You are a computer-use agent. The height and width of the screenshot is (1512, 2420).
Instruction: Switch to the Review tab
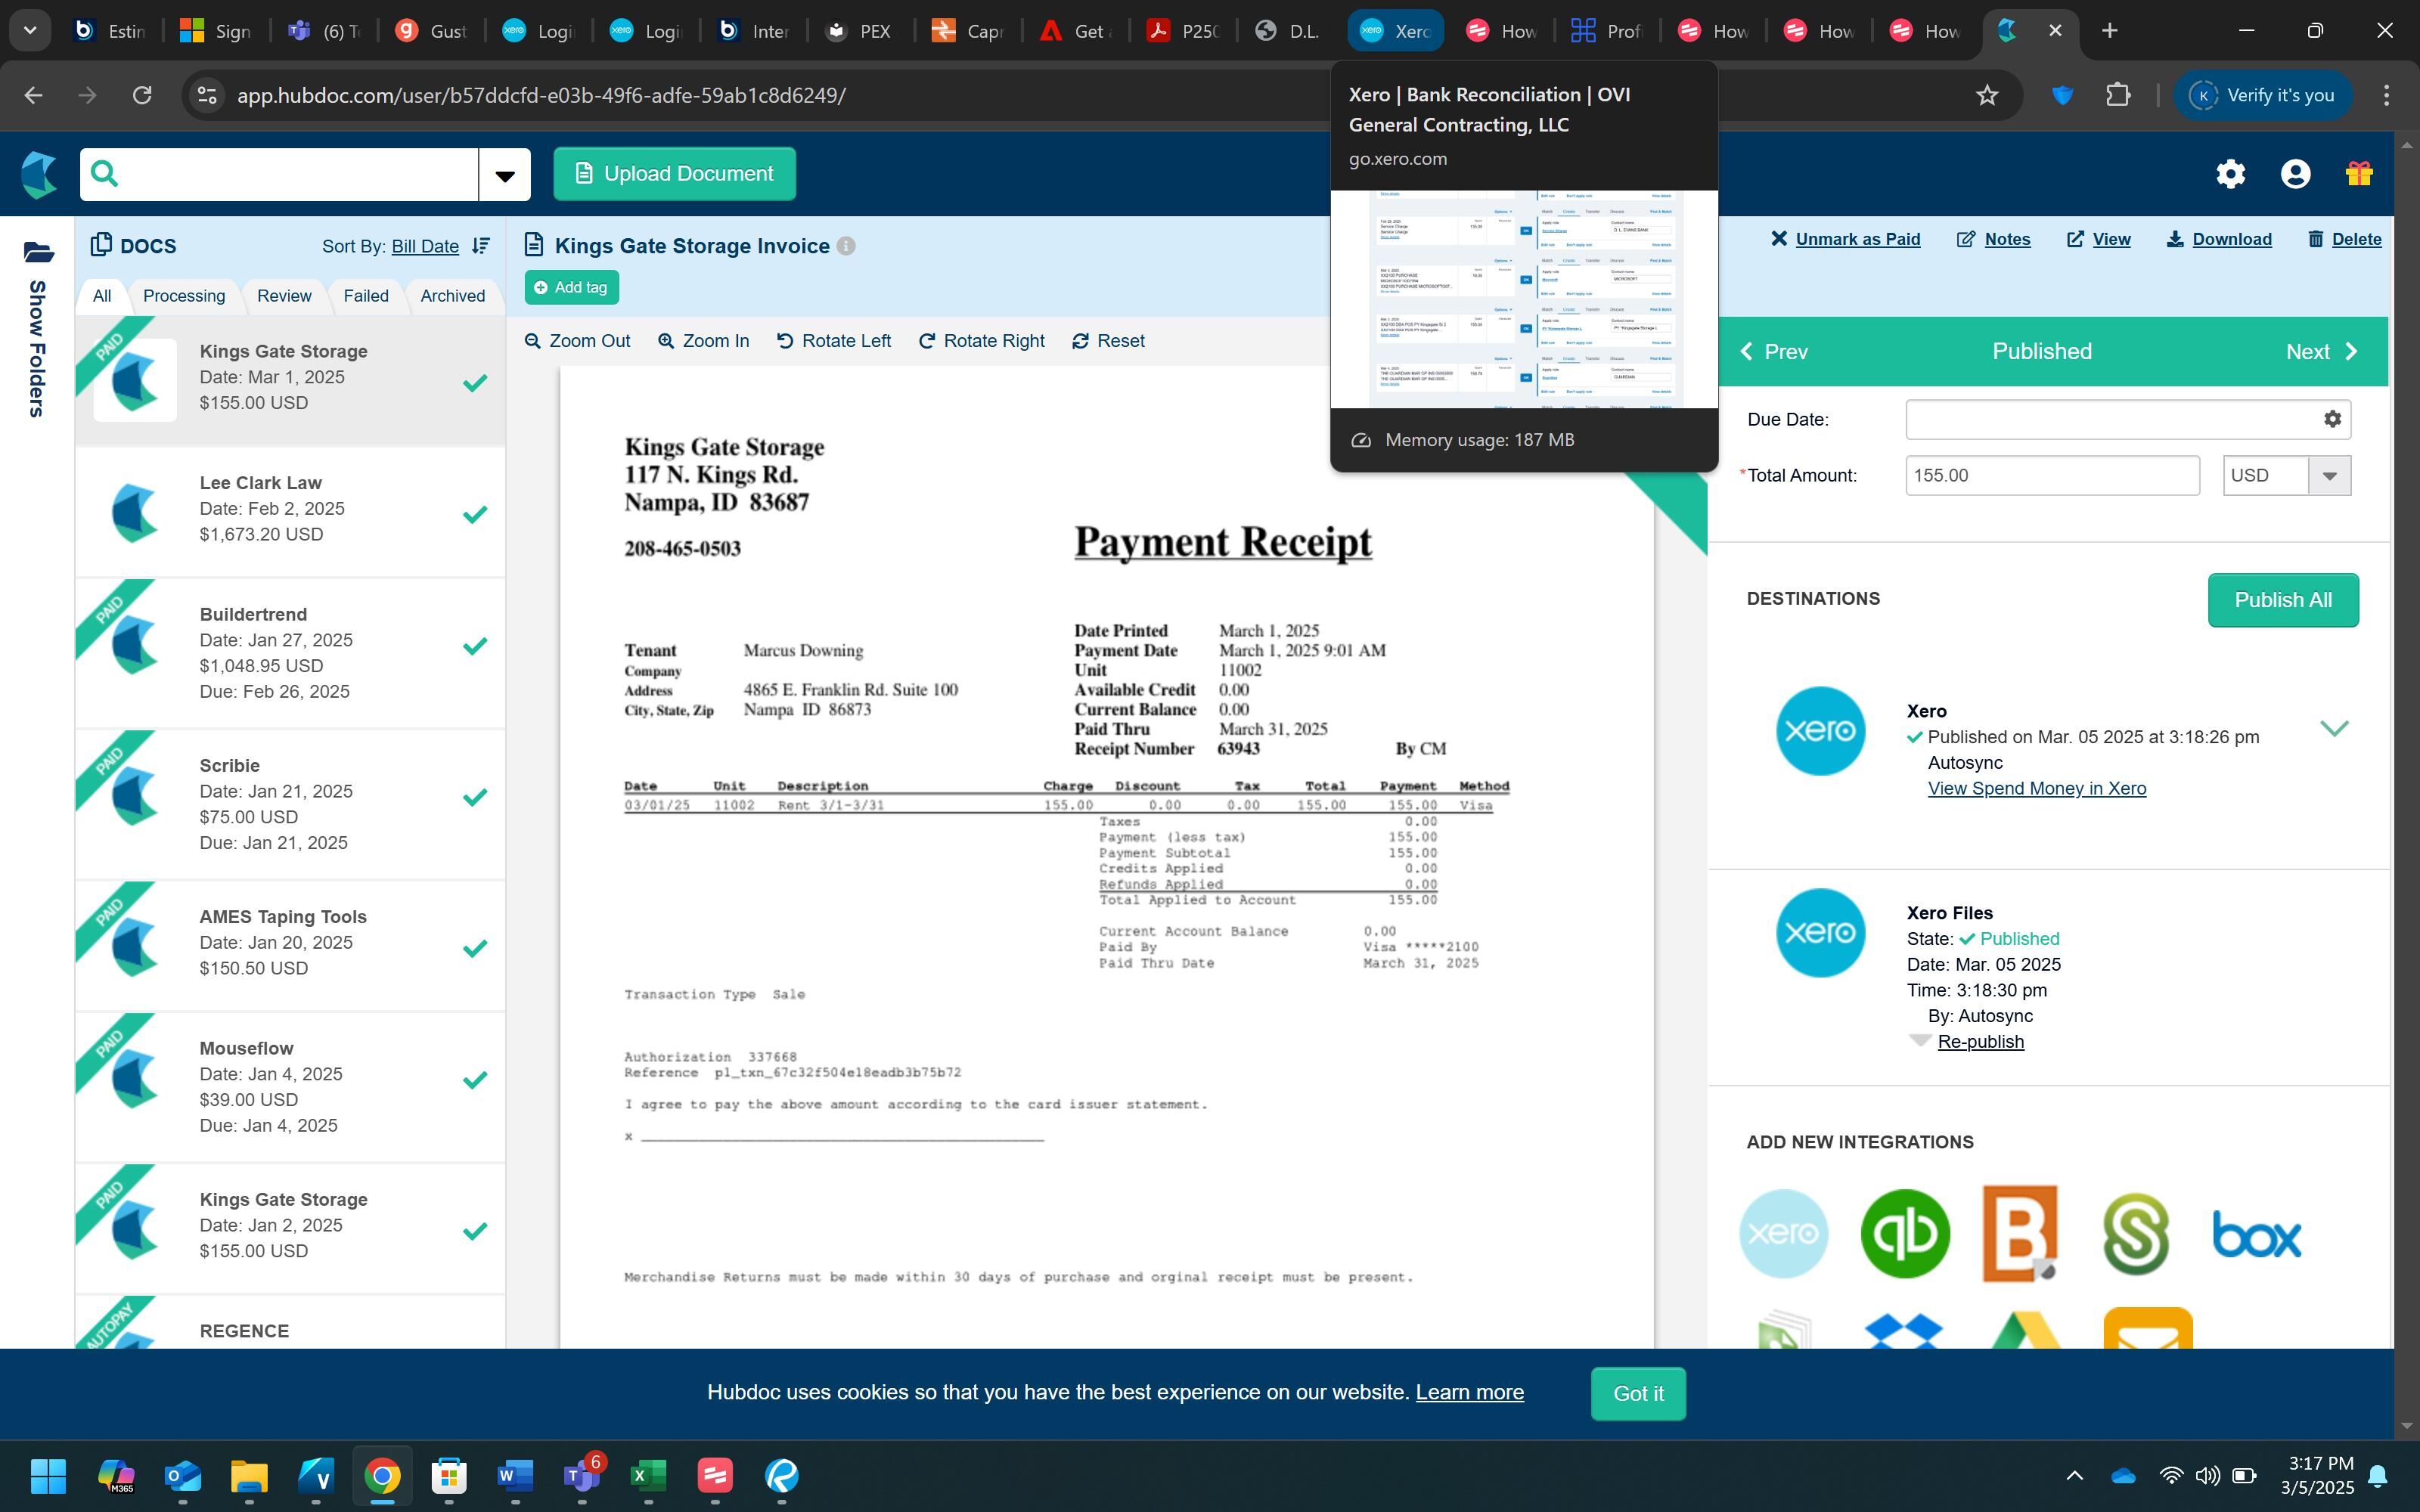284,296
